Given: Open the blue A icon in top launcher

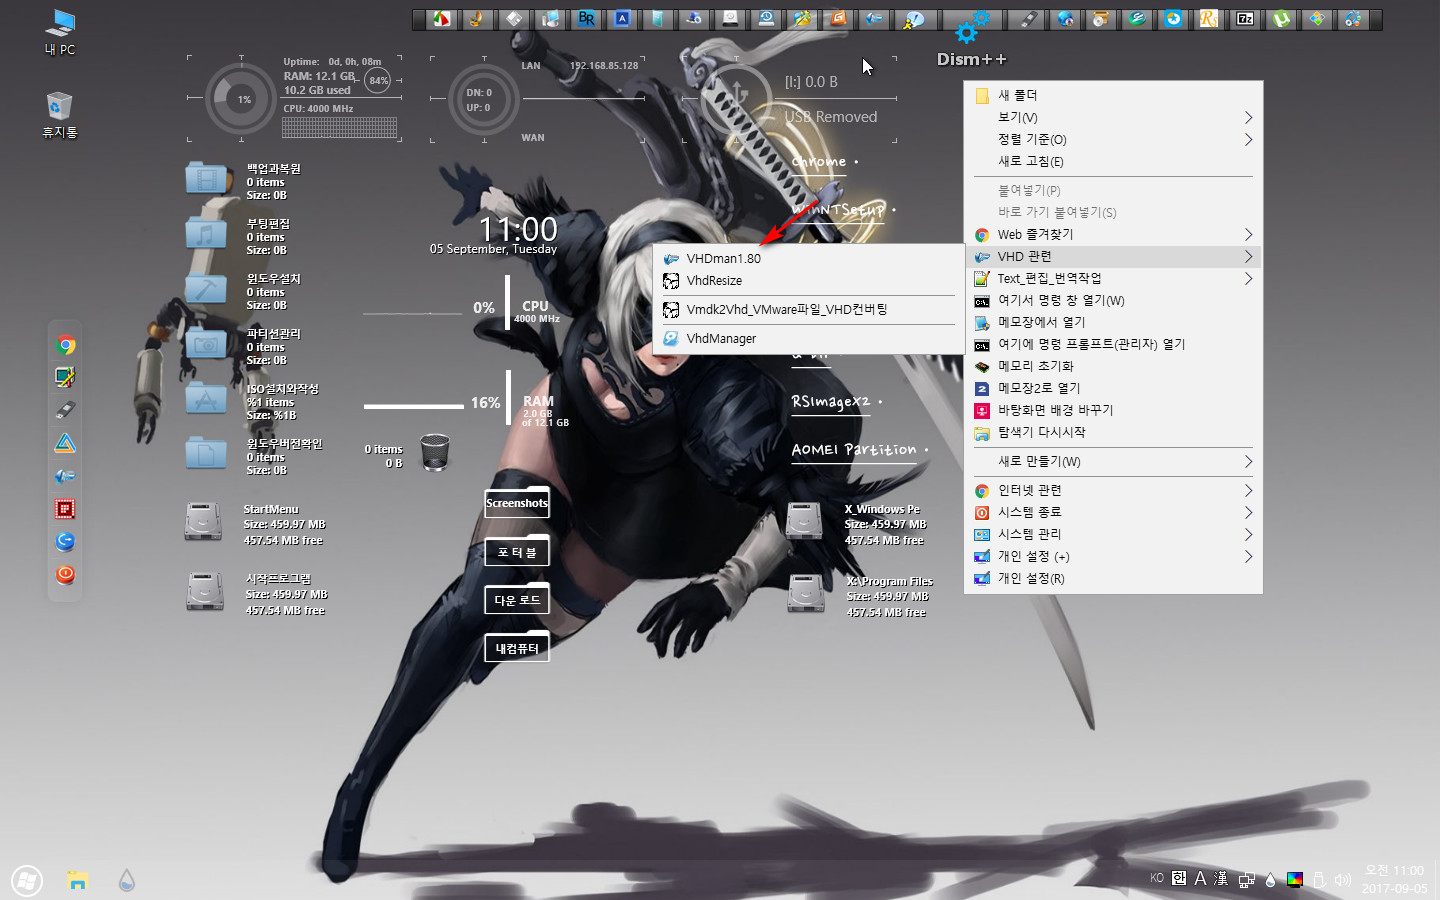Looking at the screenshot, I should [x=622, y=18].
